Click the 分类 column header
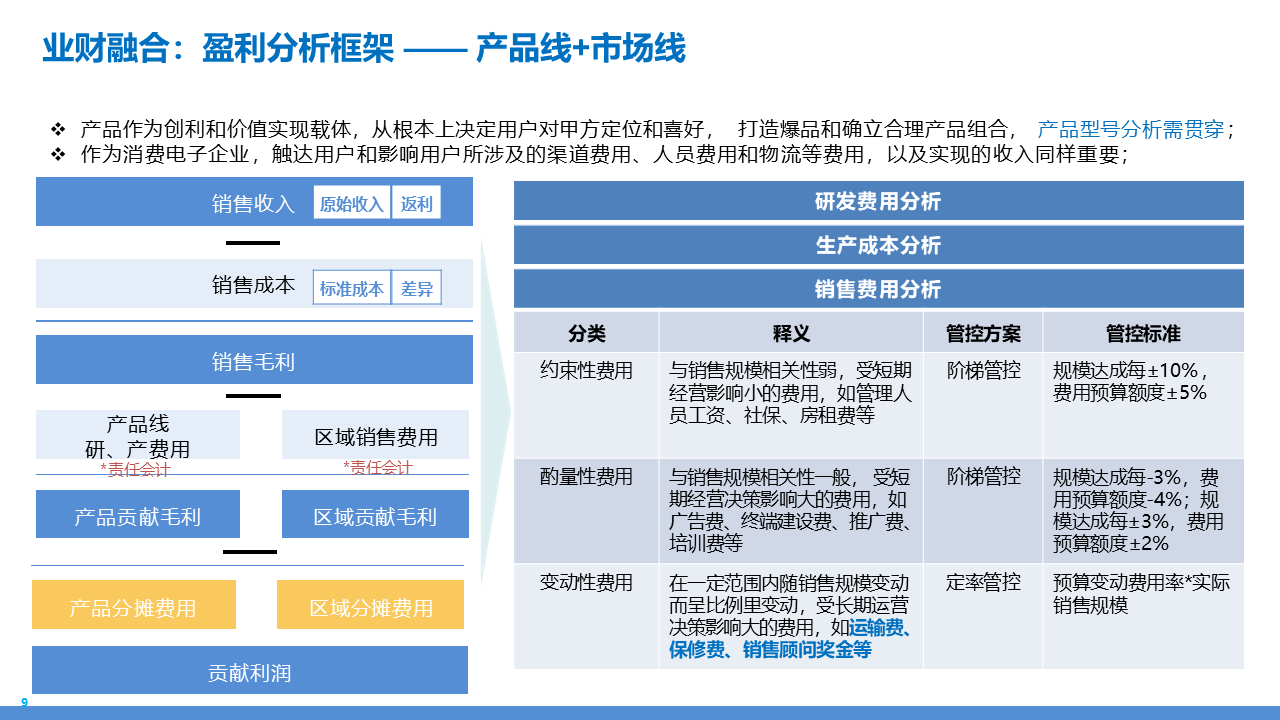This screenshot has height=720, width=1280. 587,332
